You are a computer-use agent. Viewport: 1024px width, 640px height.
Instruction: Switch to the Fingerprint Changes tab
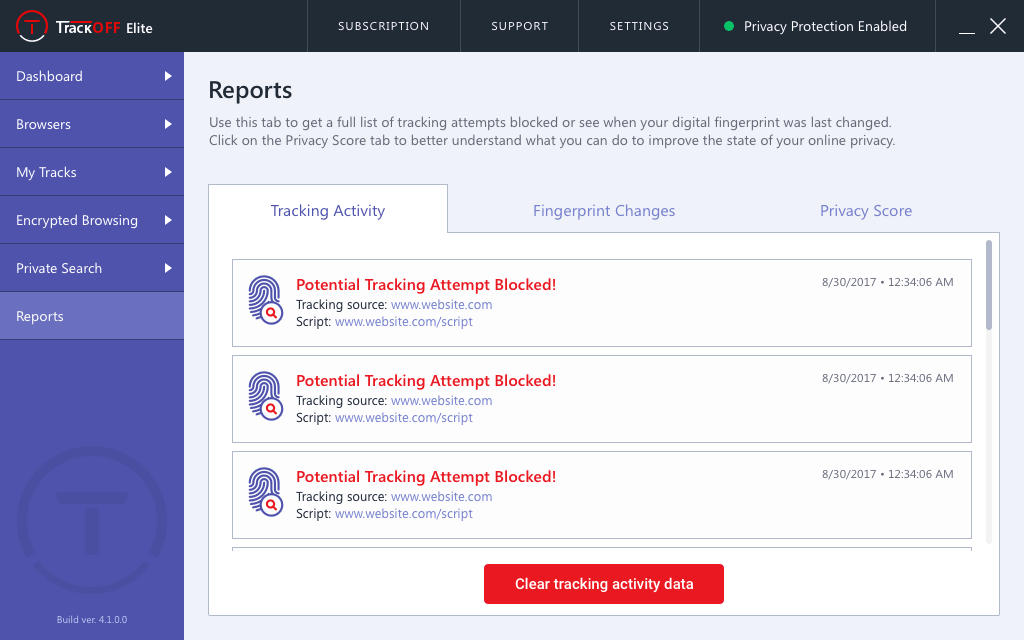(604, 211)
